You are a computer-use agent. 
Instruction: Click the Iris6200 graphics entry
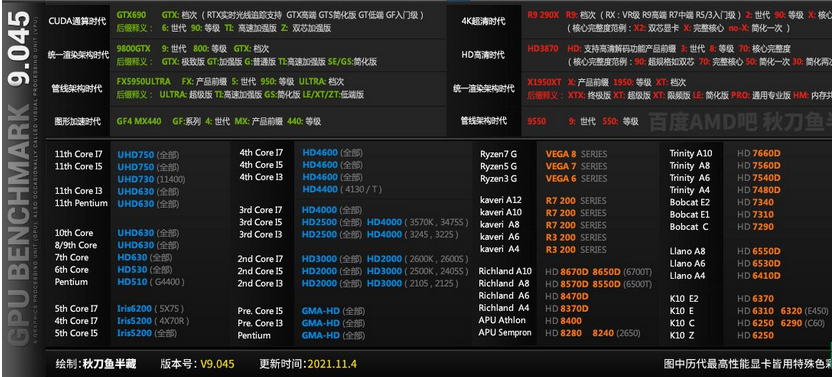coord(134,309)
